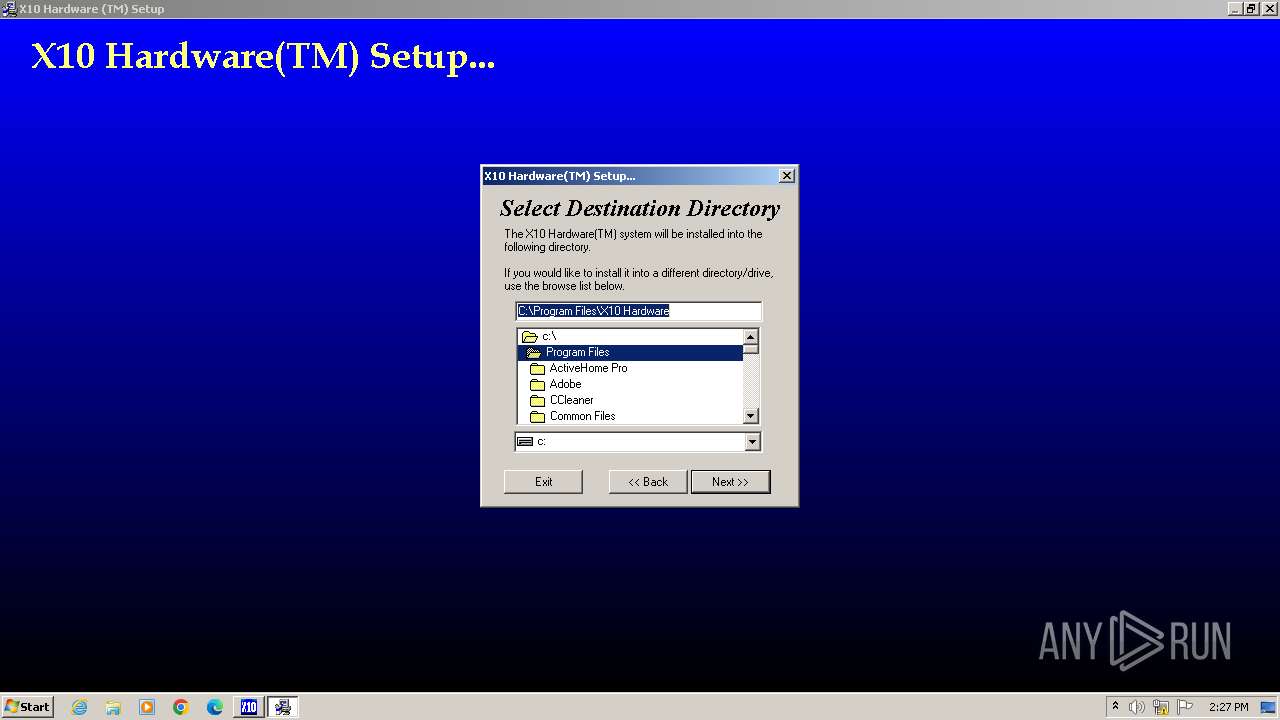Minimize the main setup window
Image resolution: width=1280 pixels, height=720 pixels.
1235,9
